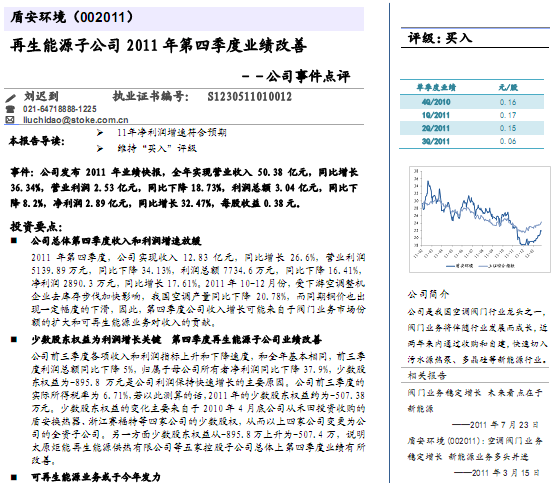This screenshot has width=552, height=483.
Task: Click the date 2011 年 7 月 23 日
Action: tap(504, 425)
